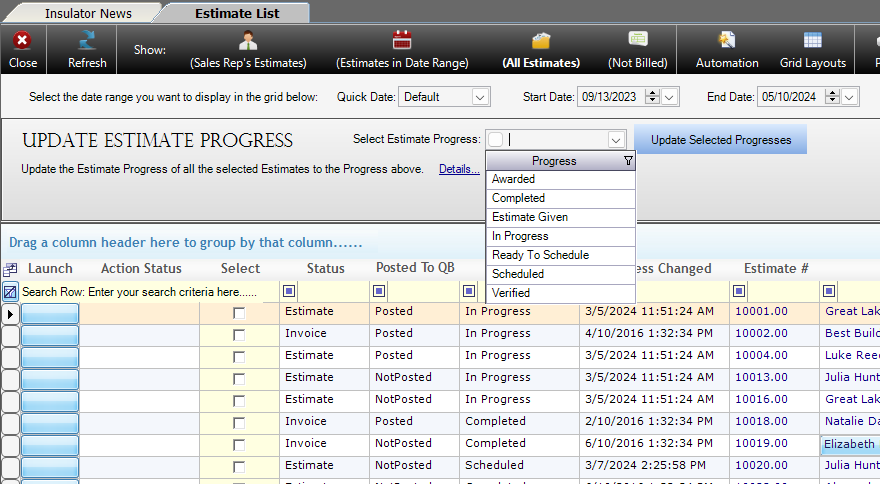Click the Launch button for estimate 10018.00
Screen dimensions: 880x484
[x=50, y=423]
